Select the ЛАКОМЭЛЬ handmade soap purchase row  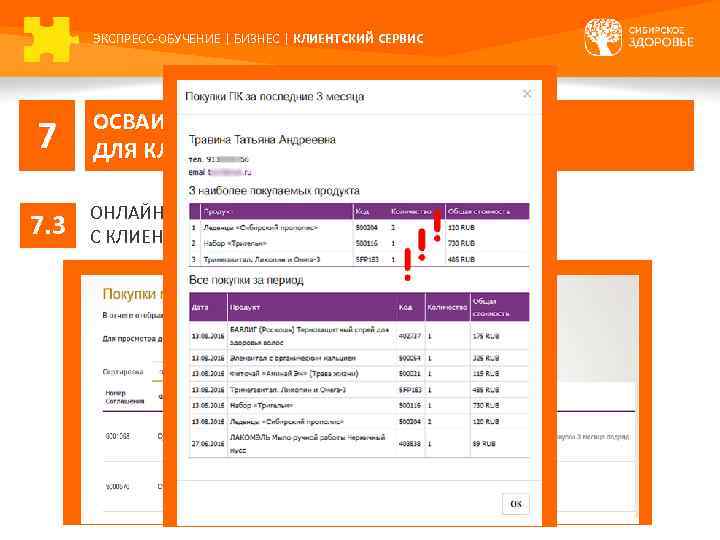tap(359, 444)
